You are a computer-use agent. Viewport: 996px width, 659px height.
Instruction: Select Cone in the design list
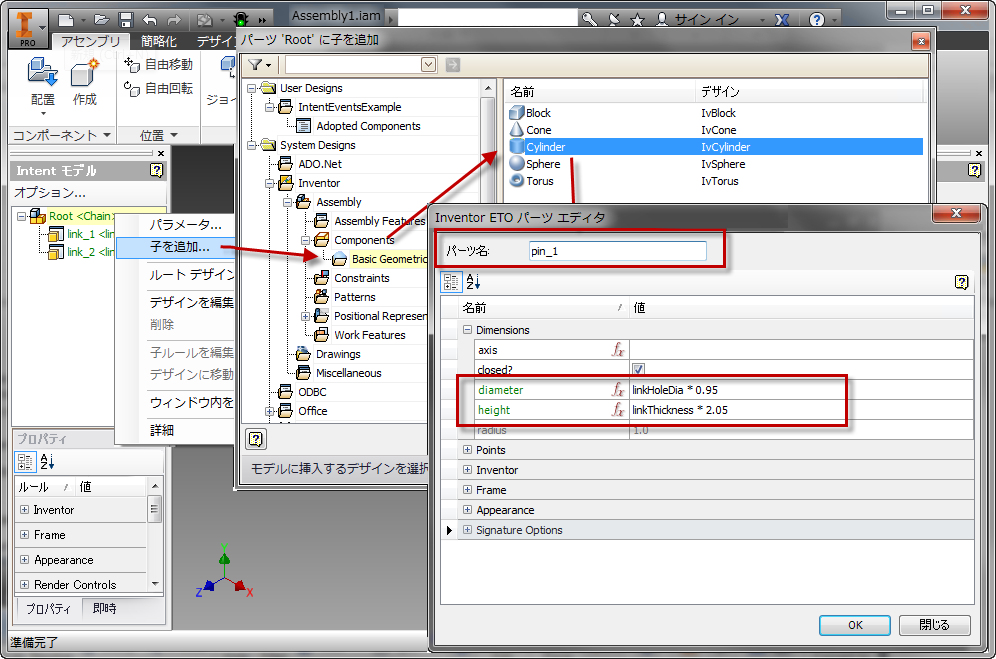(716, 130)
